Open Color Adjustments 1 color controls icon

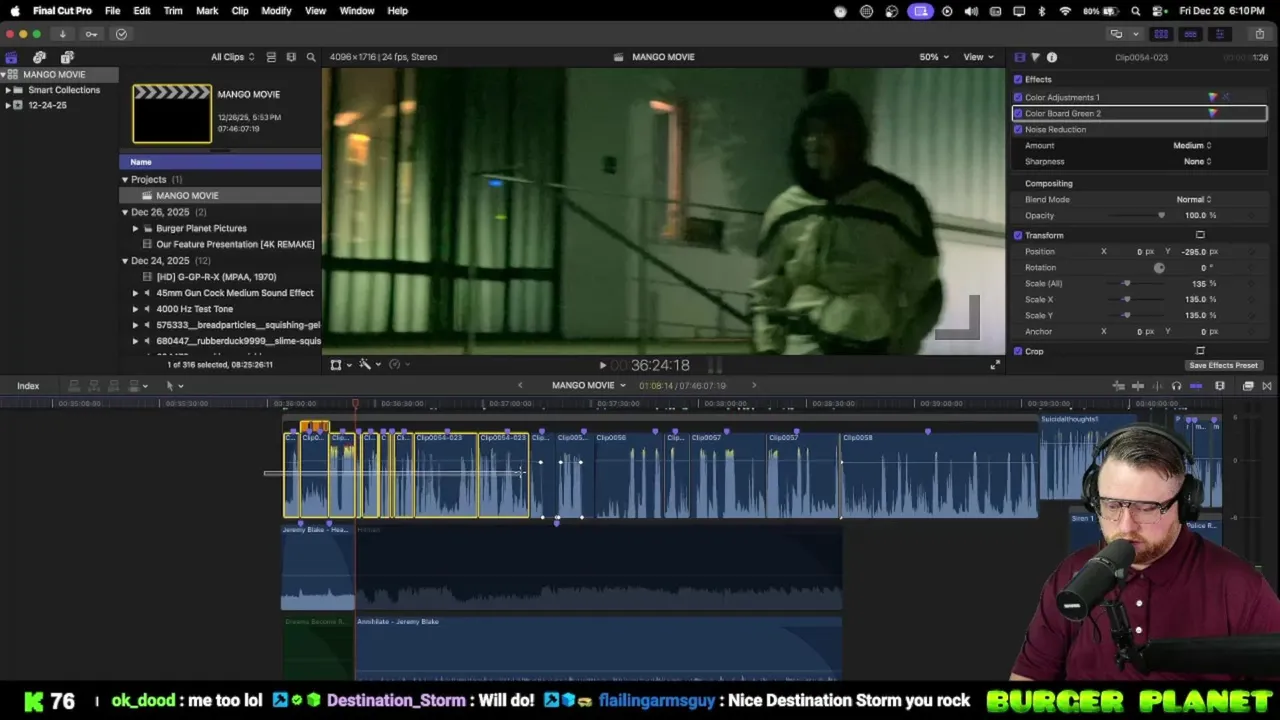(x=1213, y=97)
